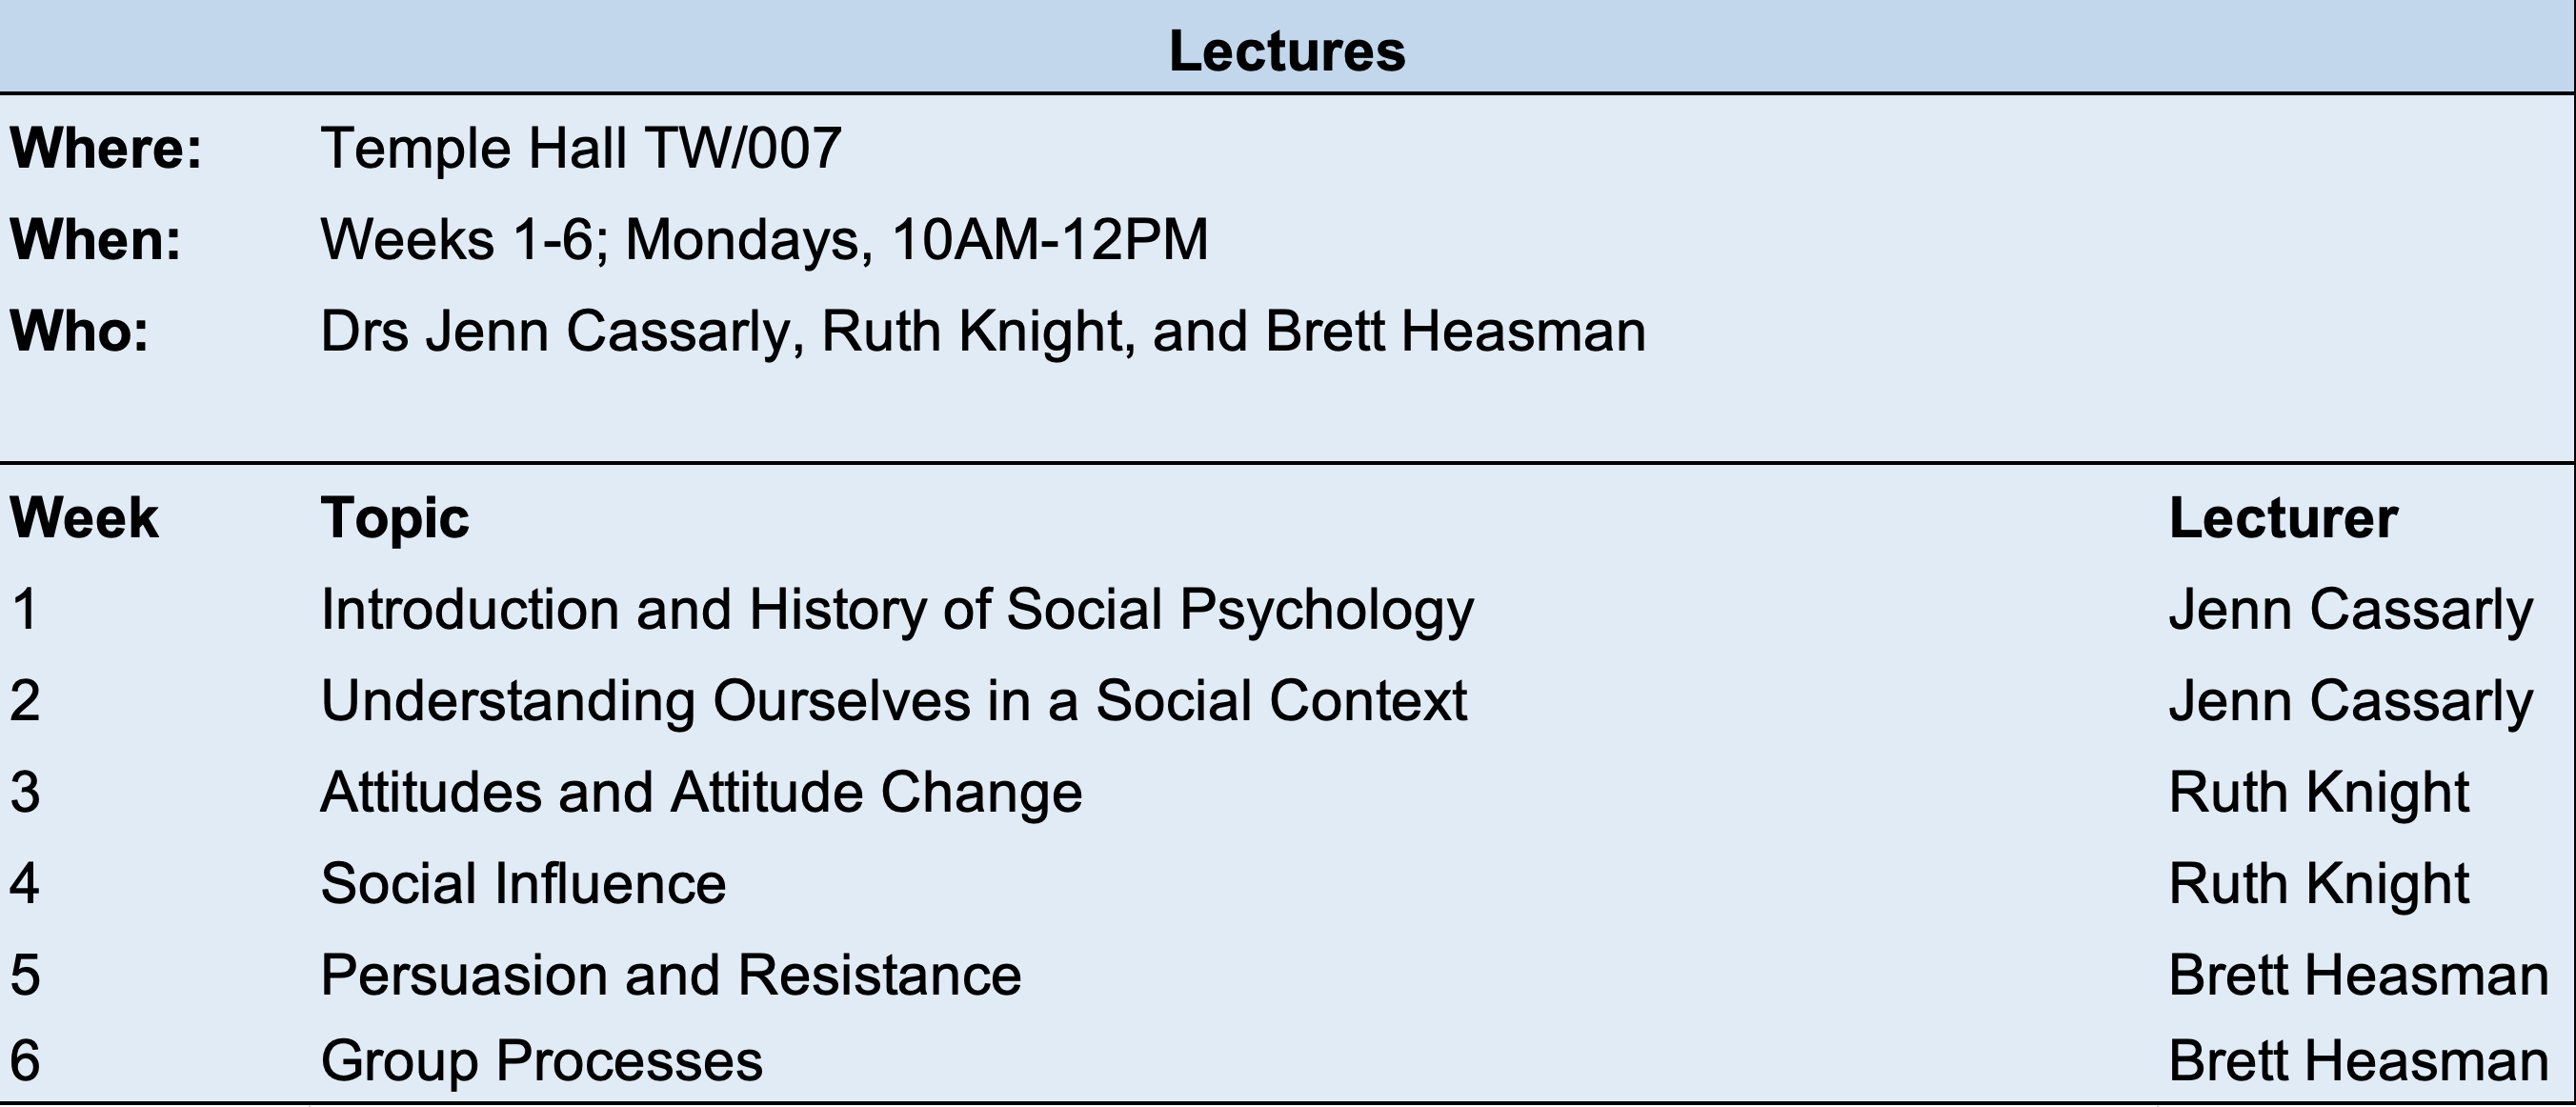This screenshot has width=2576, height=1107.
Task: Click the Week column header
Action: pos(84,518)
